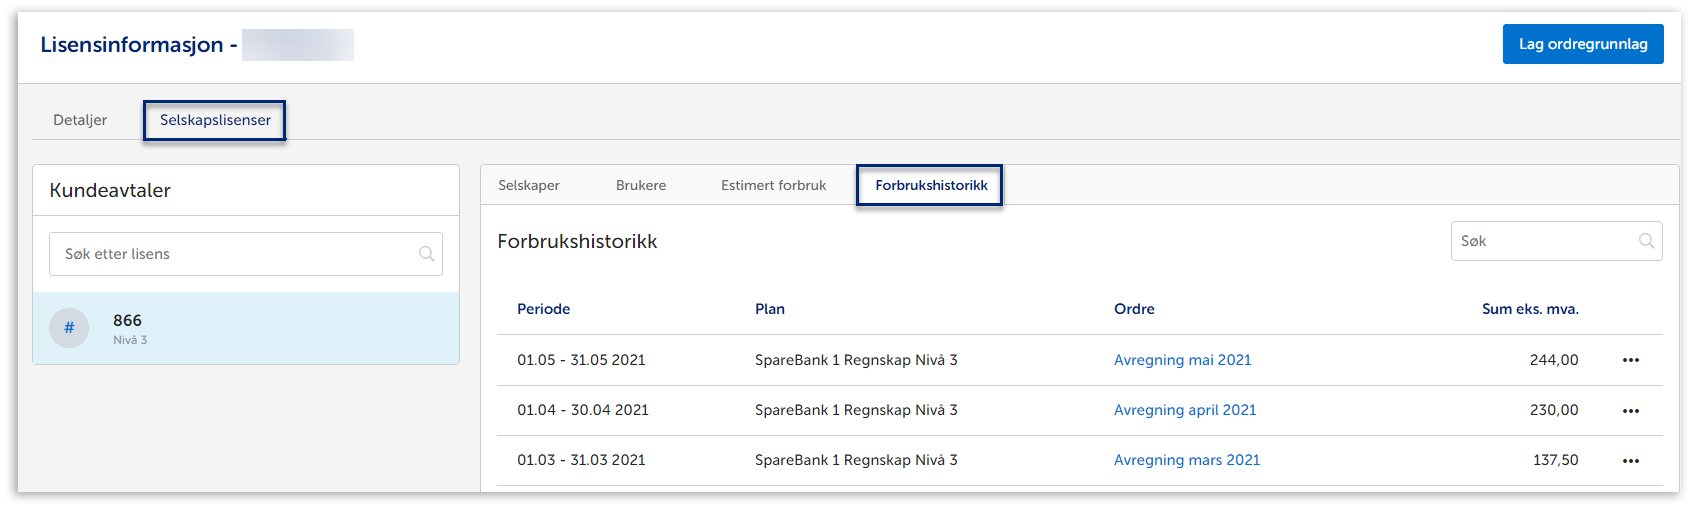This screenshot has height=510, width=1699.
Task: Click the hash icon for license 866
Action: pos(69,328)
